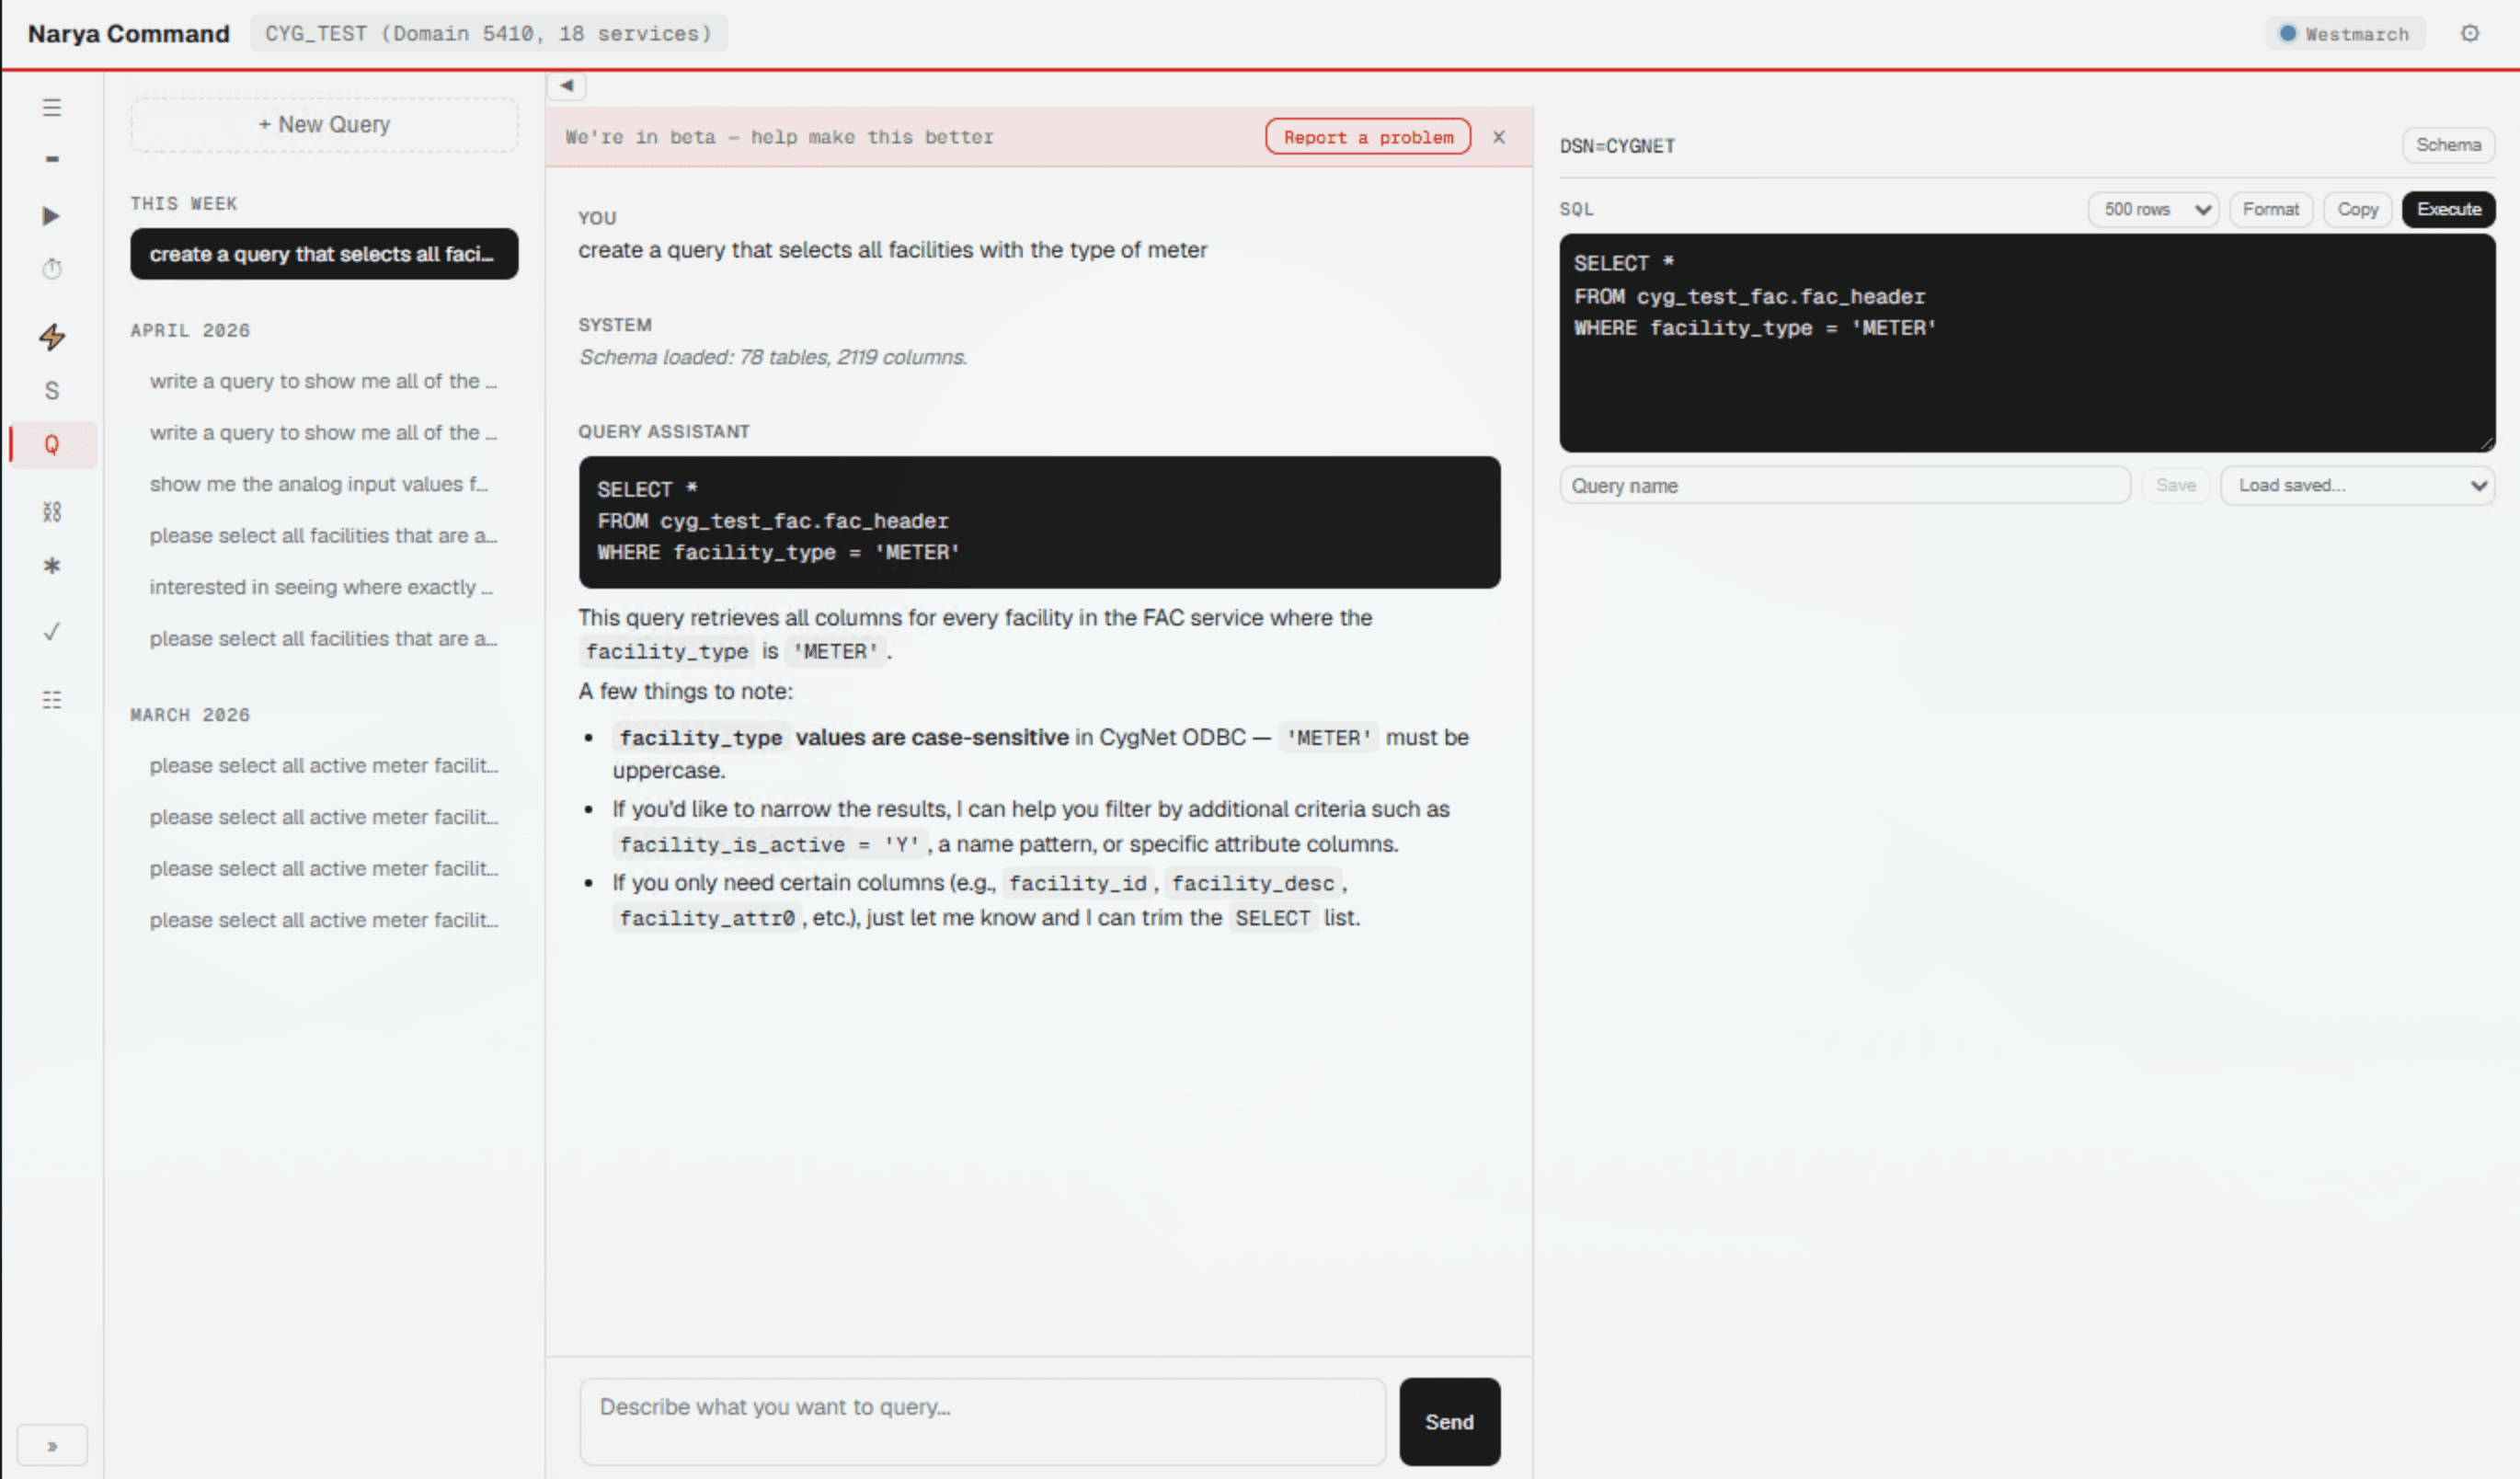Click the checkmark sidebar icon
The width and height of the screenshot is (2520, 1479).
(x=52, y=632)
